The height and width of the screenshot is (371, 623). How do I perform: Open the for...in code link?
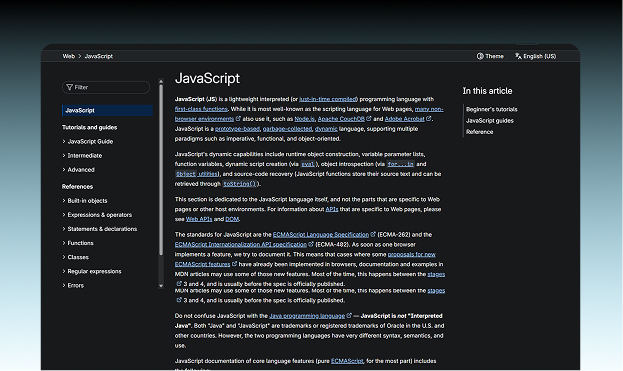[x=400, y=164]
